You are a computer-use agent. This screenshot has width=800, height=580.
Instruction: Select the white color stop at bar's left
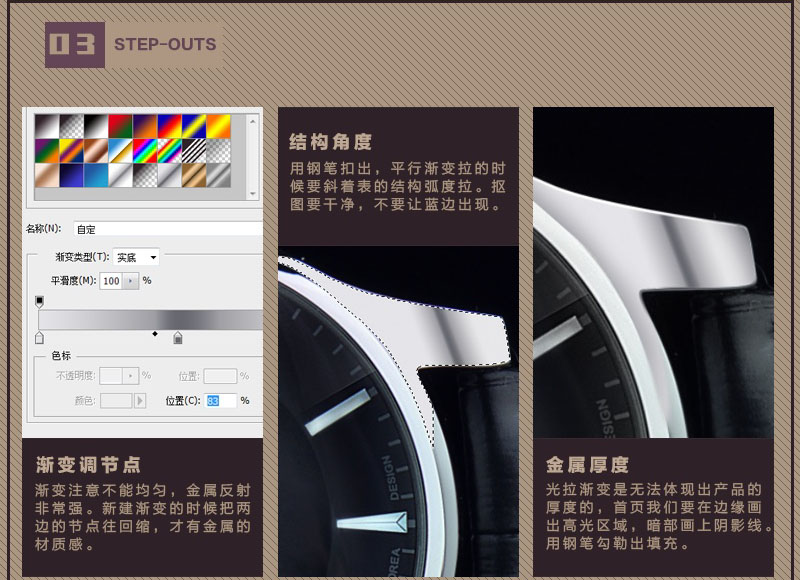click(x=39, y=338)
